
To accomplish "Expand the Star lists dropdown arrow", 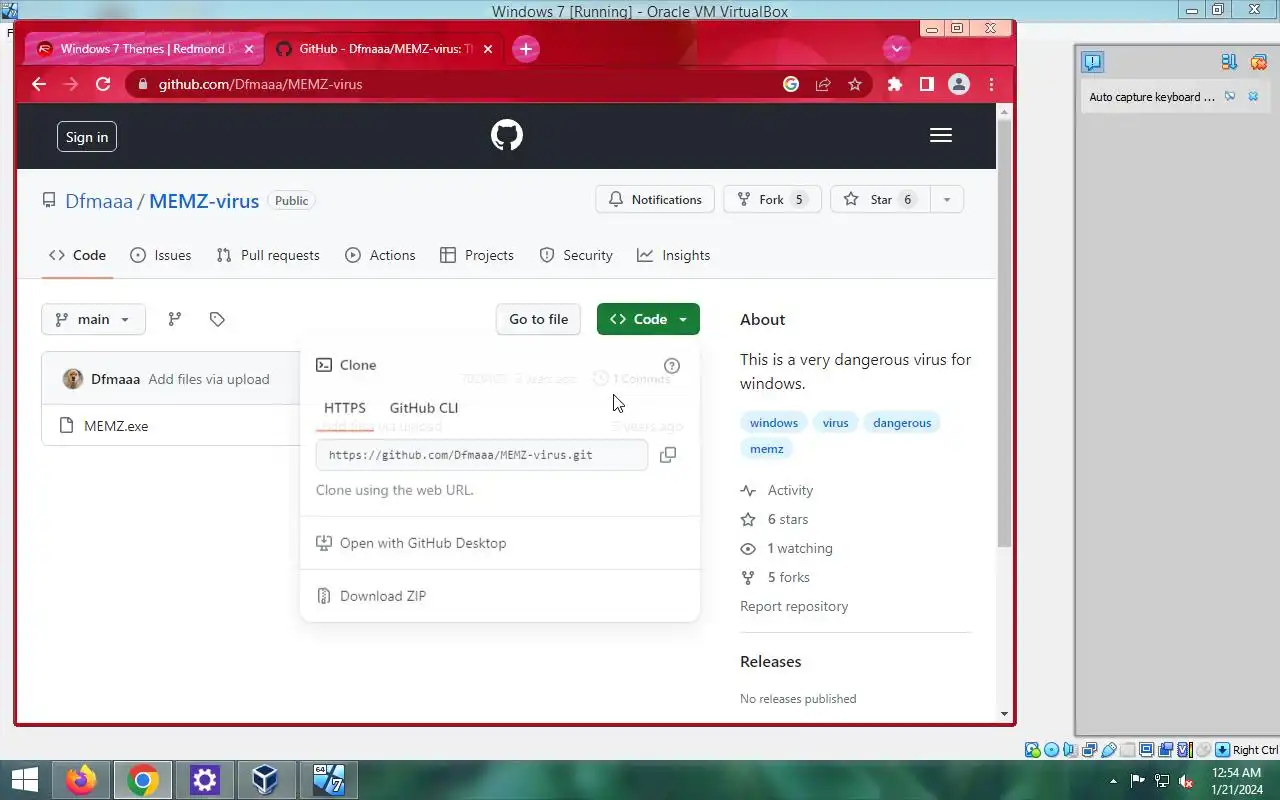I will (946, 199).
